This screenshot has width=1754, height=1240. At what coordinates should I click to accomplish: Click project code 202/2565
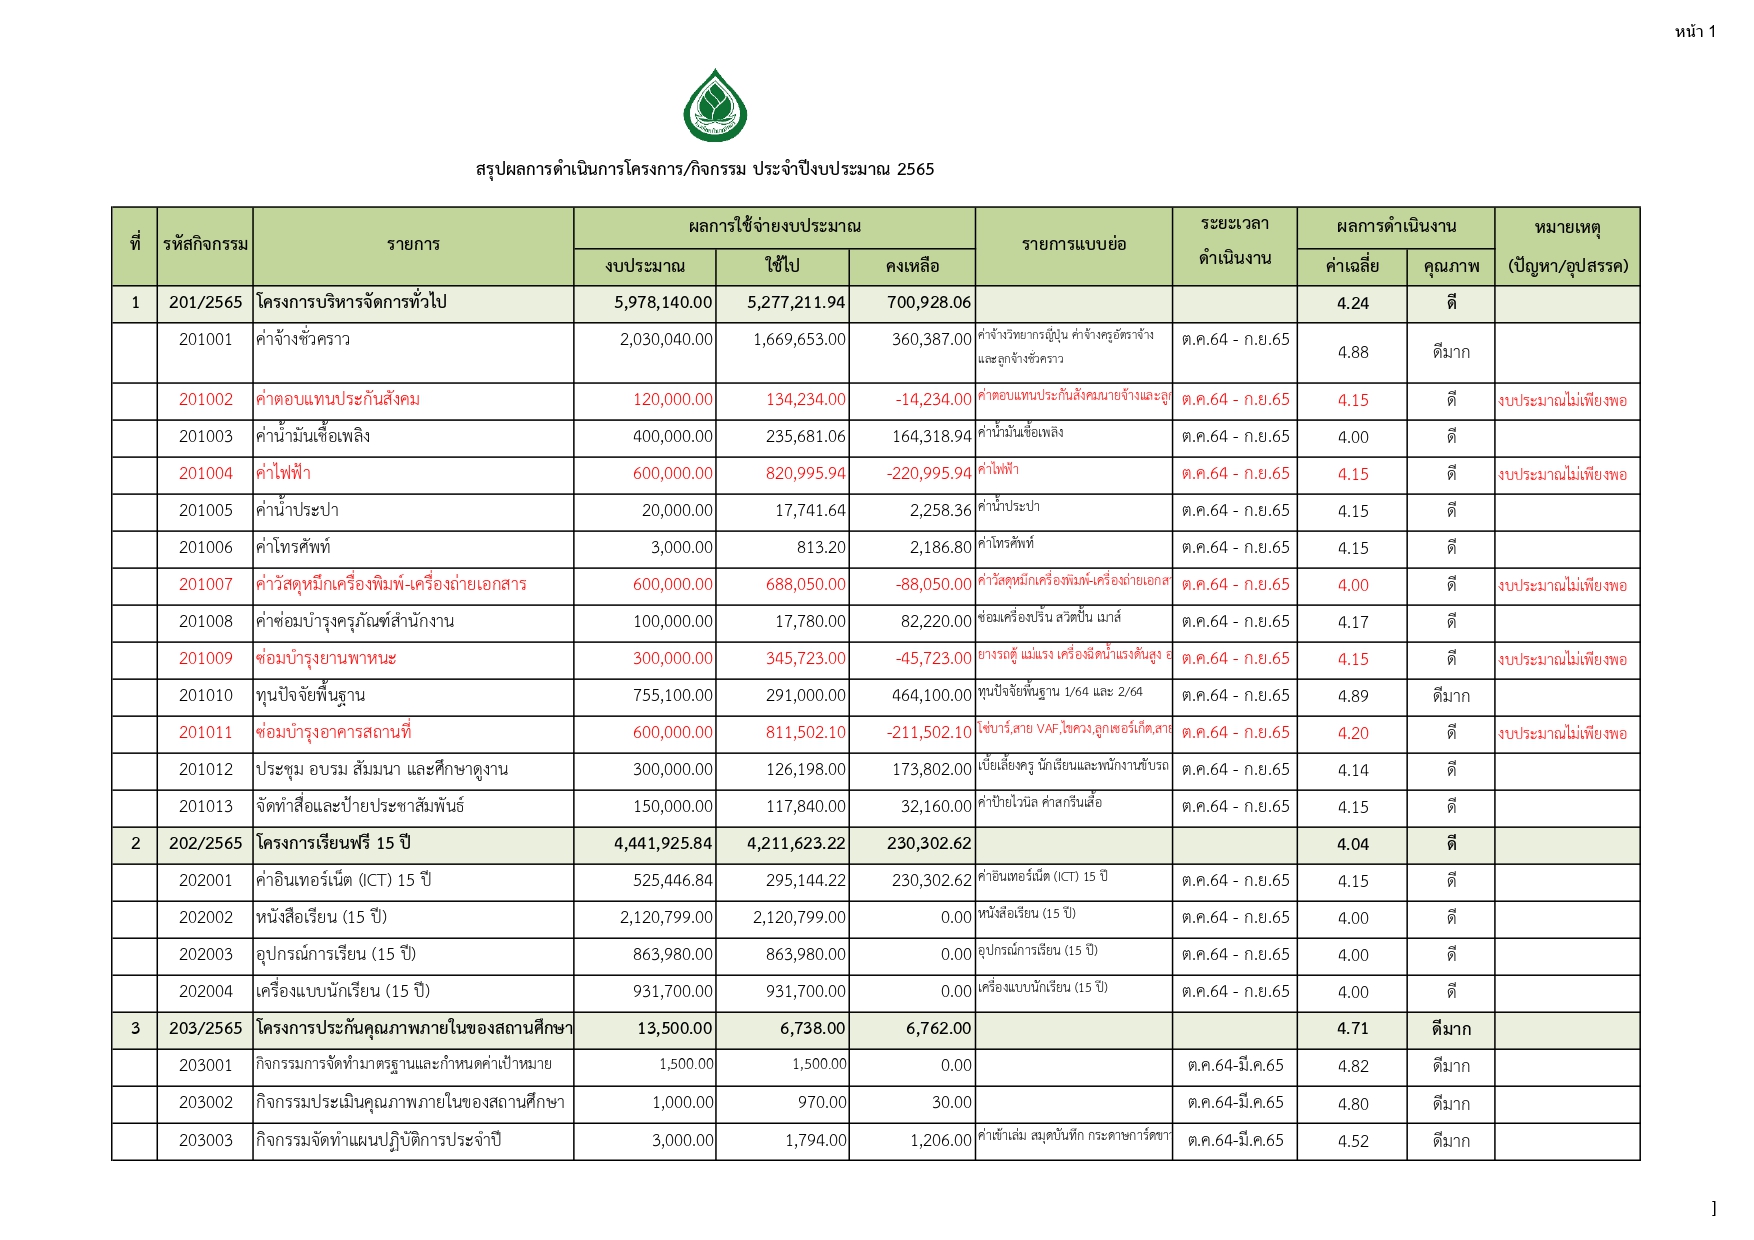[205, 844]
